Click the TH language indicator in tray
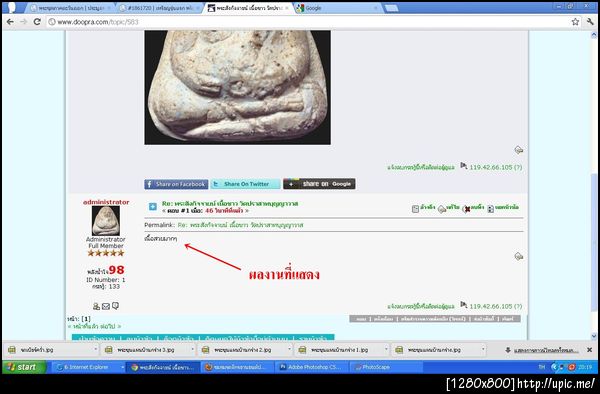 click(541, 367)
